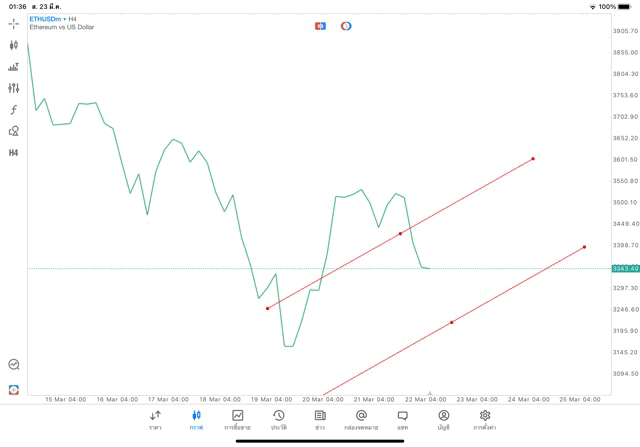Image resolution: width=640 pixels, height=447 pixels.
Task: Select the current price label 3343.40
Action: click(625, 268)
